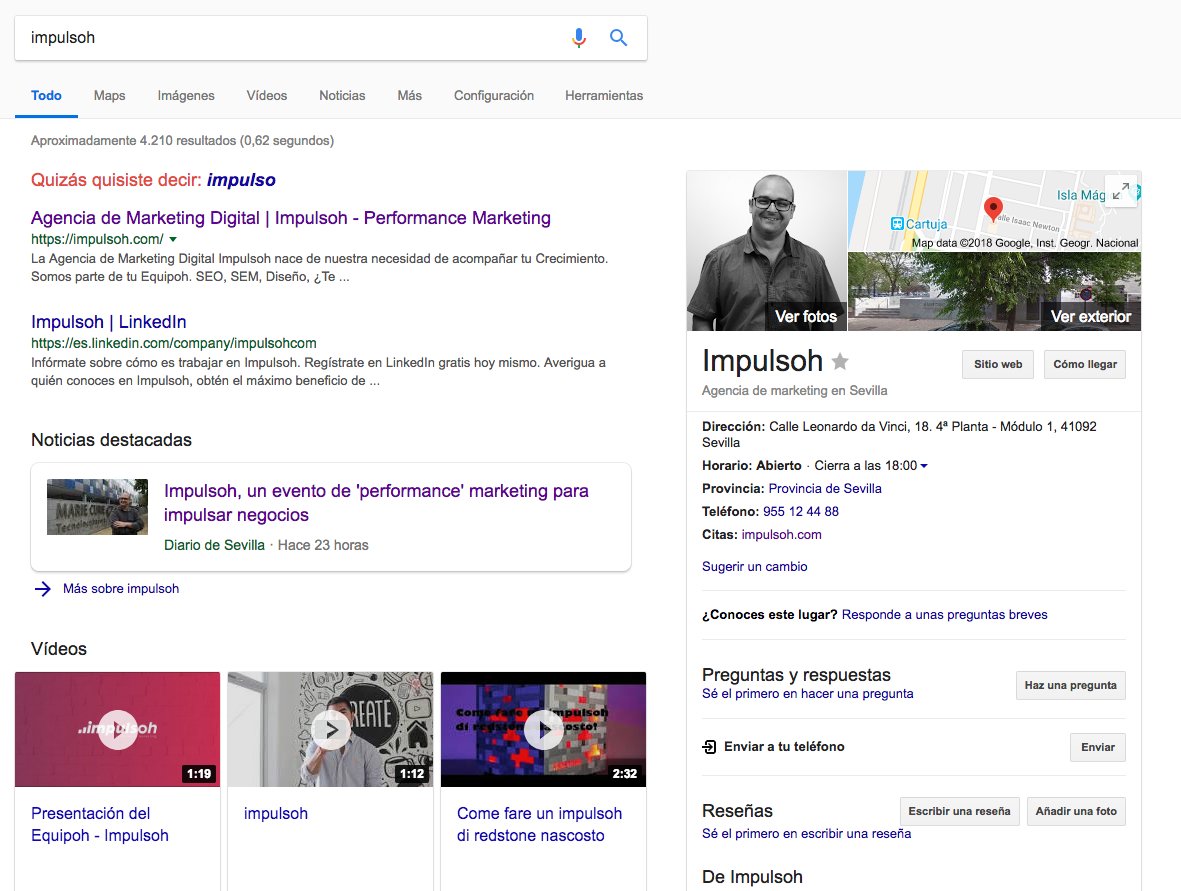Open the Impulsoh LinkedIn result title
The width and height of the screenshot is (1181, 891).
coord(108,322)
